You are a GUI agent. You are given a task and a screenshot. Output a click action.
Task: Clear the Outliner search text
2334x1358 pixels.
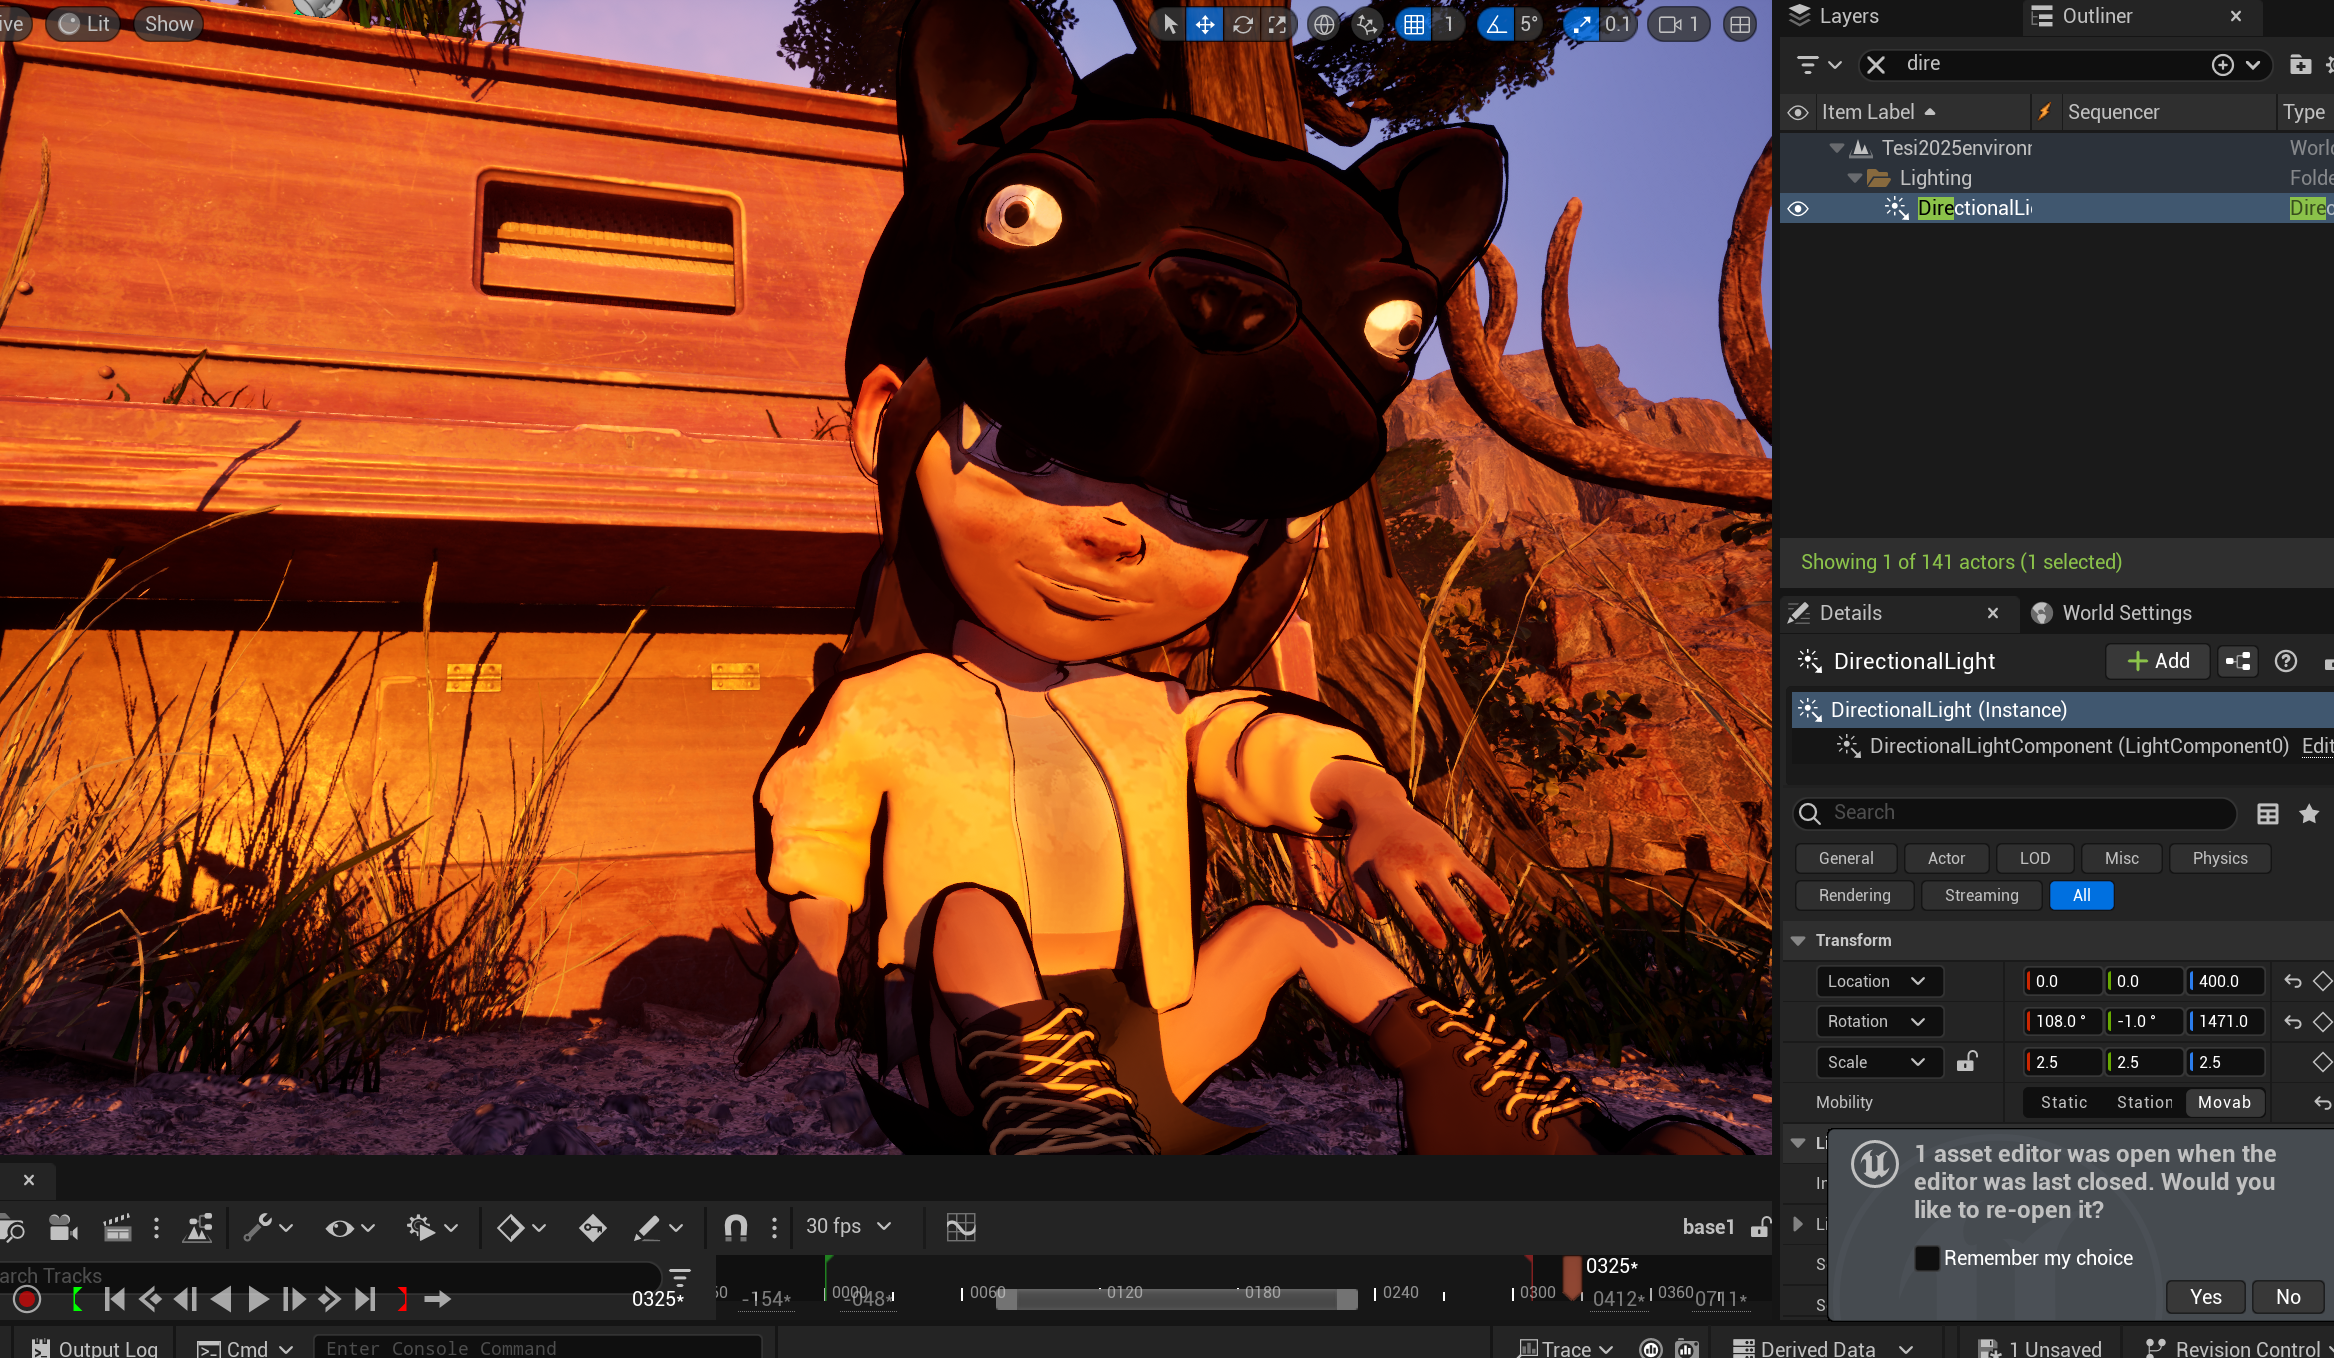tap(1876, 65)
